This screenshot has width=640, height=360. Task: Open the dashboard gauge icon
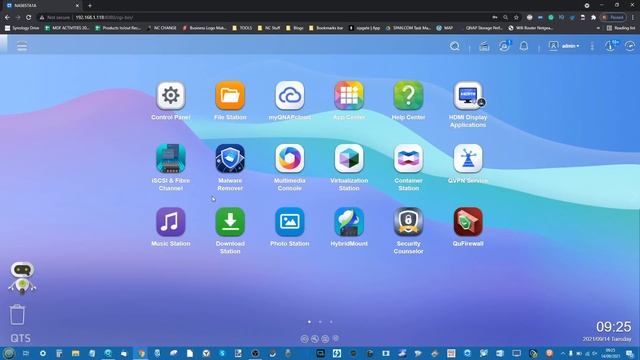pos(630,46)
